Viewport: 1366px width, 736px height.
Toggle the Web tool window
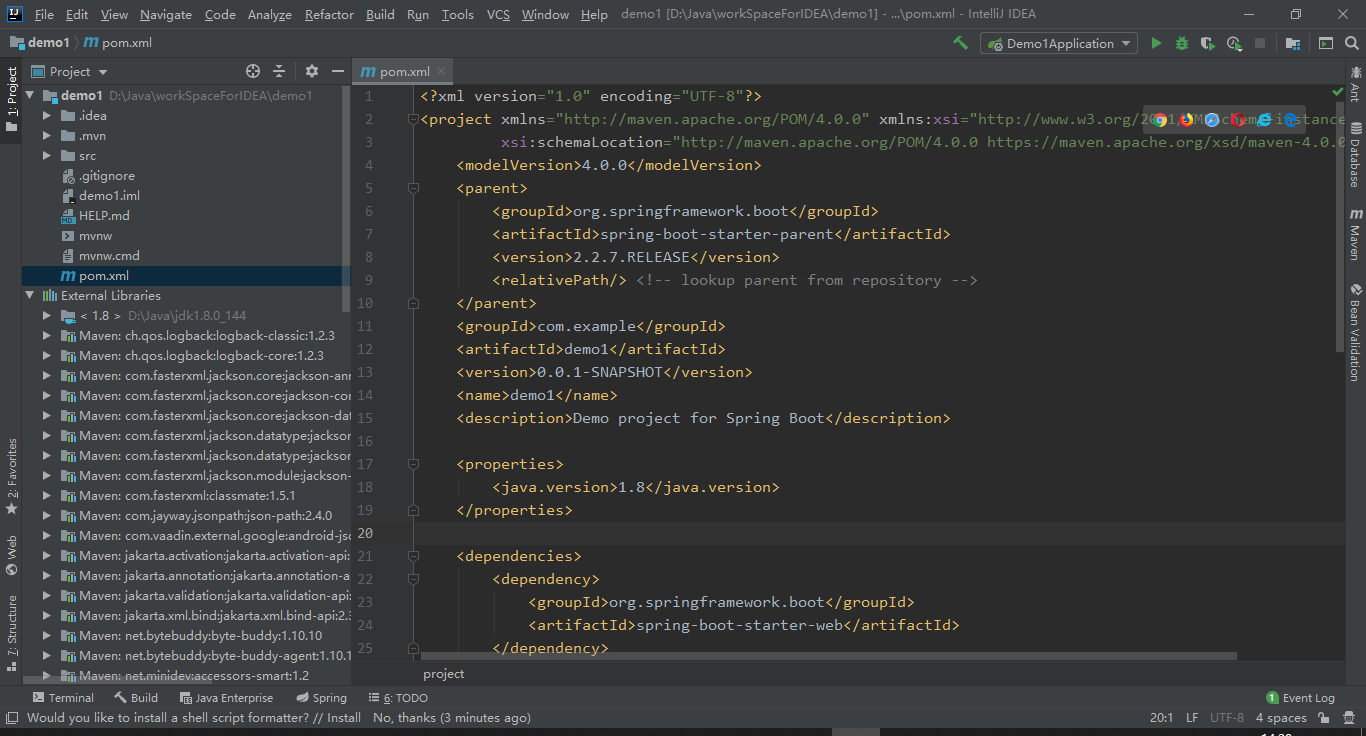(12, 556)
